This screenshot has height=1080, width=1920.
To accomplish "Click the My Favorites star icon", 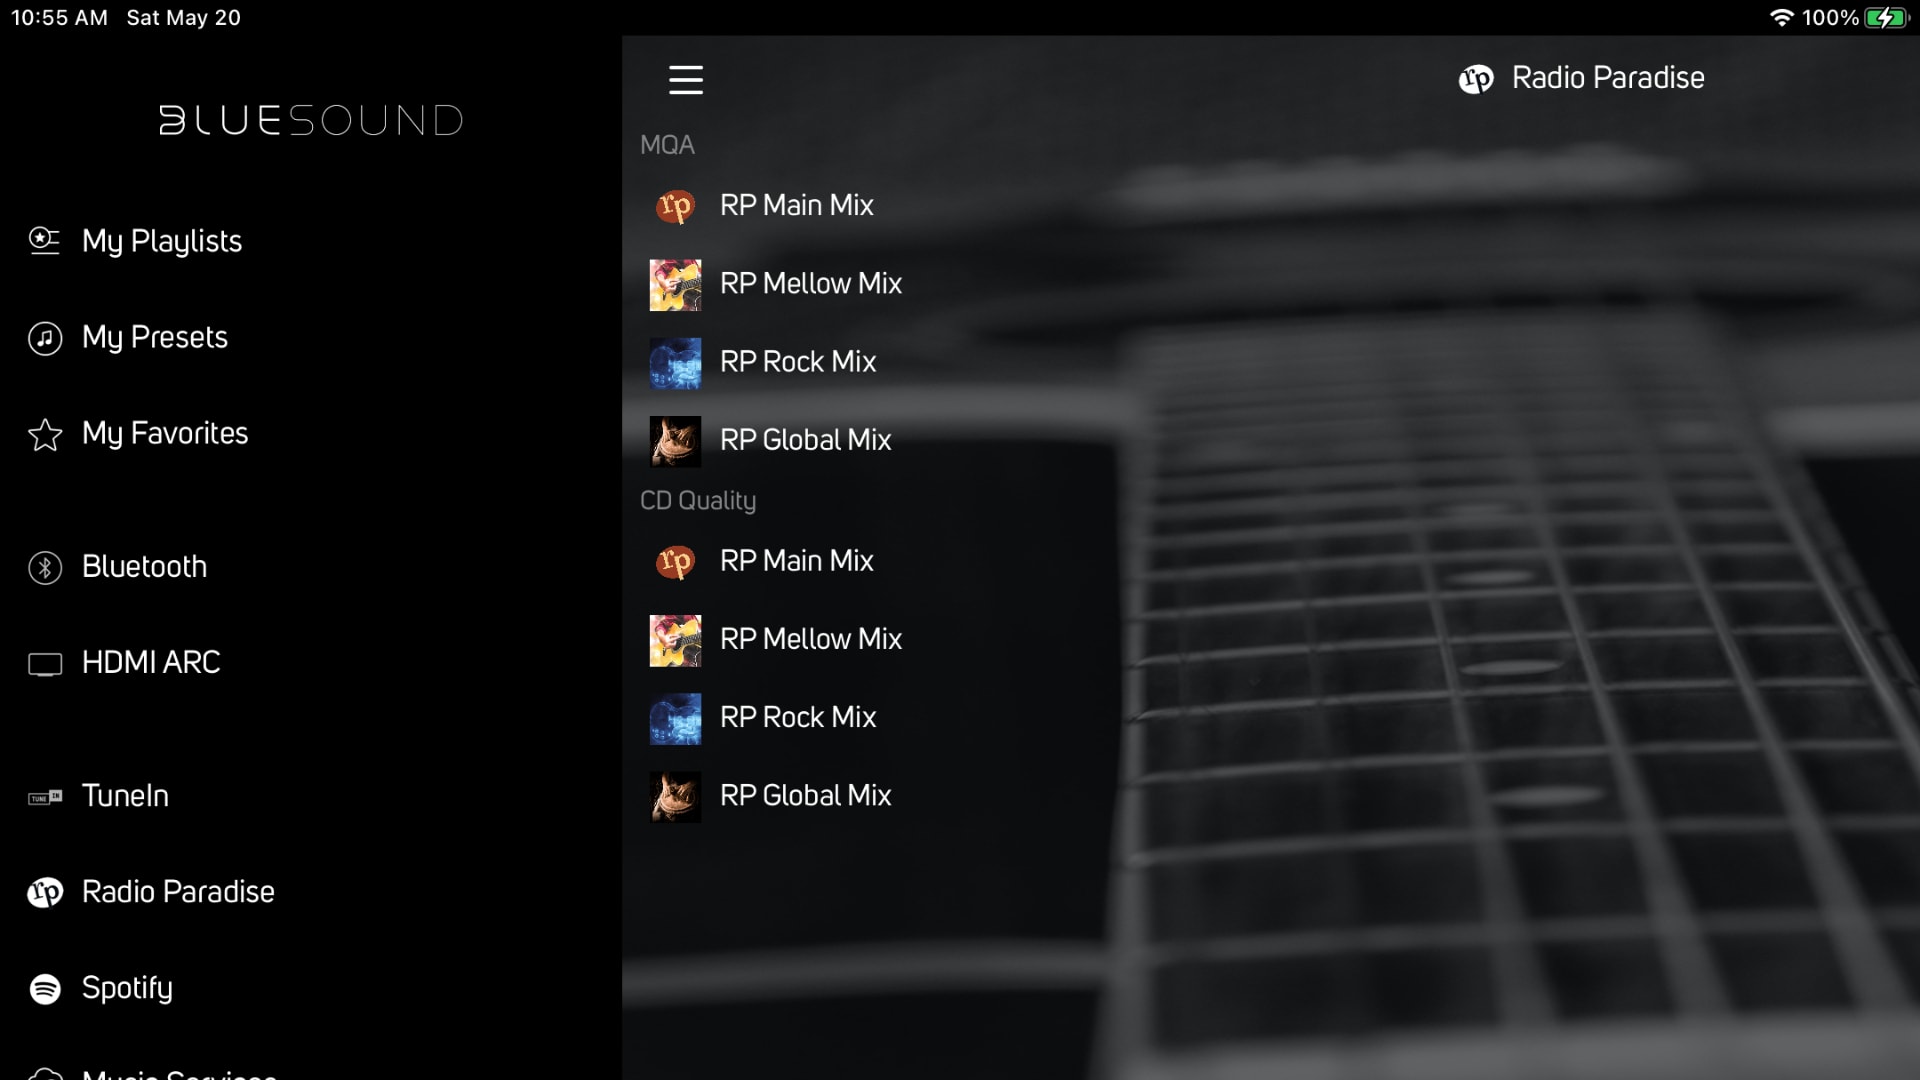I will coord(45,435).
